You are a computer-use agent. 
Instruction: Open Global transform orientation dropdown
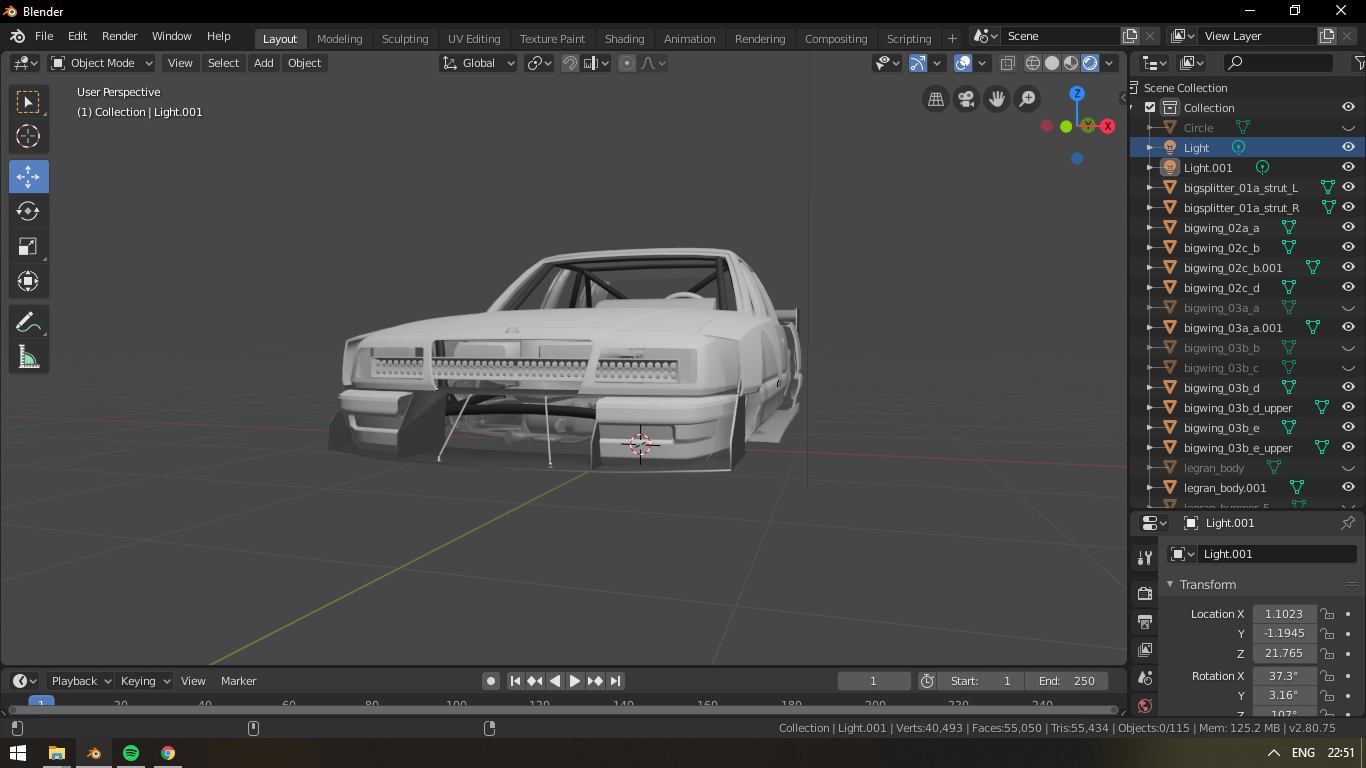point(478,63)
